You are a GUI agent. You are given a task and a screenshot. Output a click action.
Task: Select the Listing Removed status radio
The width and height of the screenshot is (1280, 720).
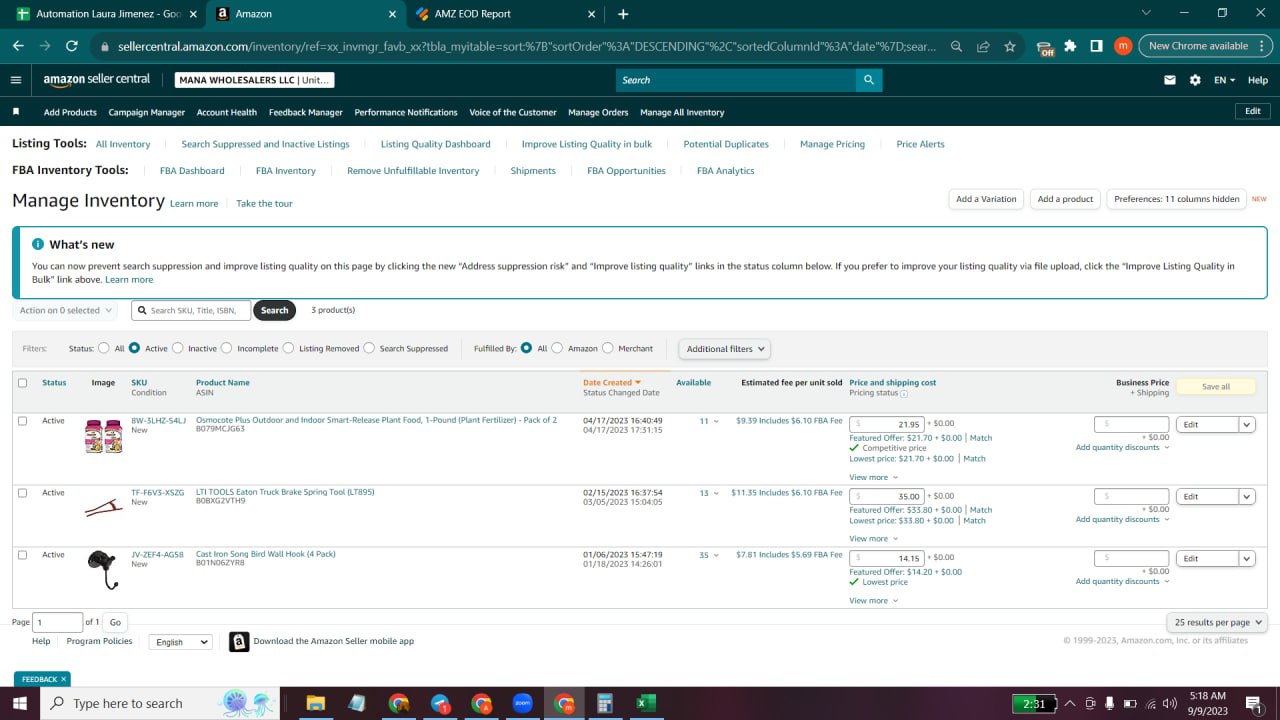pos(288,349)
